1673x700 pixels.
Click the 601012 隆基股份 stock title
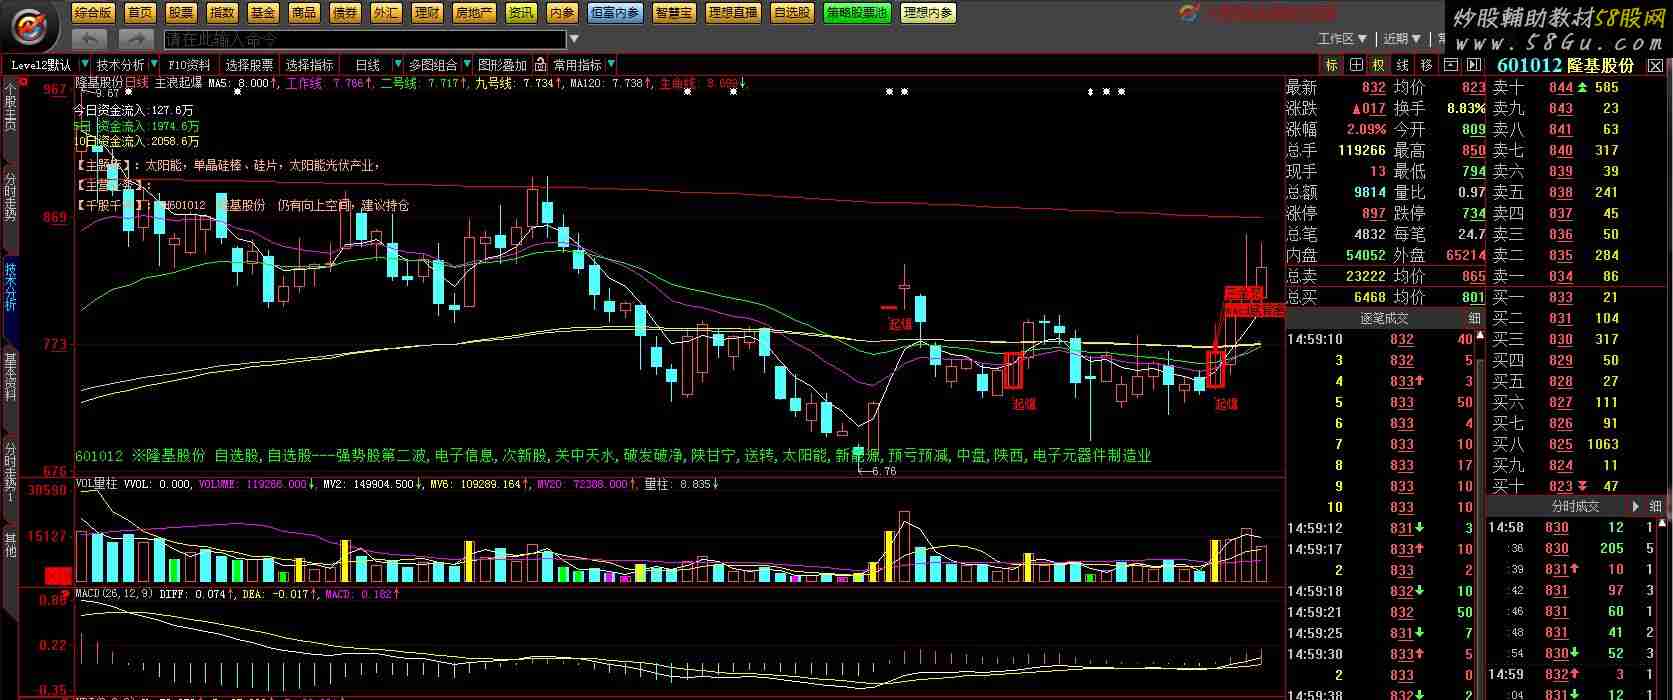pyautogui.click(x=1565, y=65)
